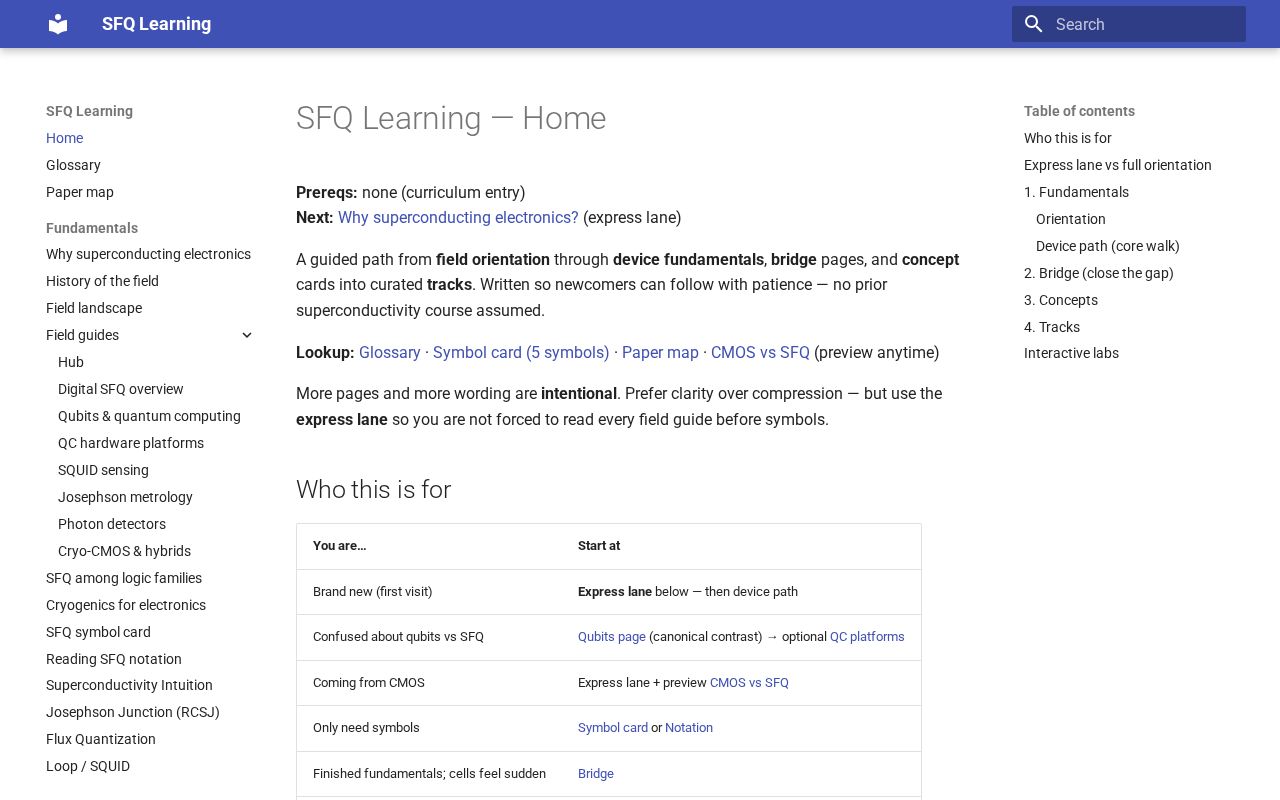This screenshot has width=1280, height=800.
Task: Click the Glossary lookup link
Action: click(390, 352)
